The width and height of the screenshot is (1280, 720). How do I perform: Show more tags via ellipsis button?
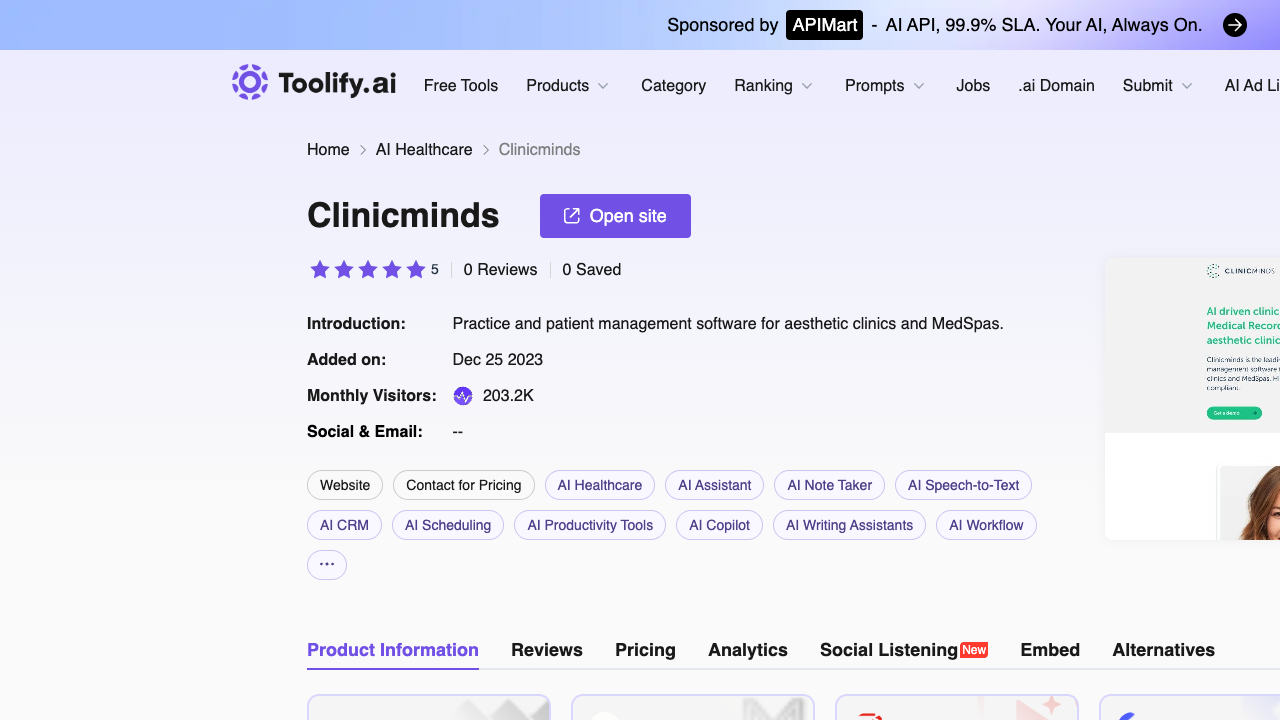tap(327, 565)
